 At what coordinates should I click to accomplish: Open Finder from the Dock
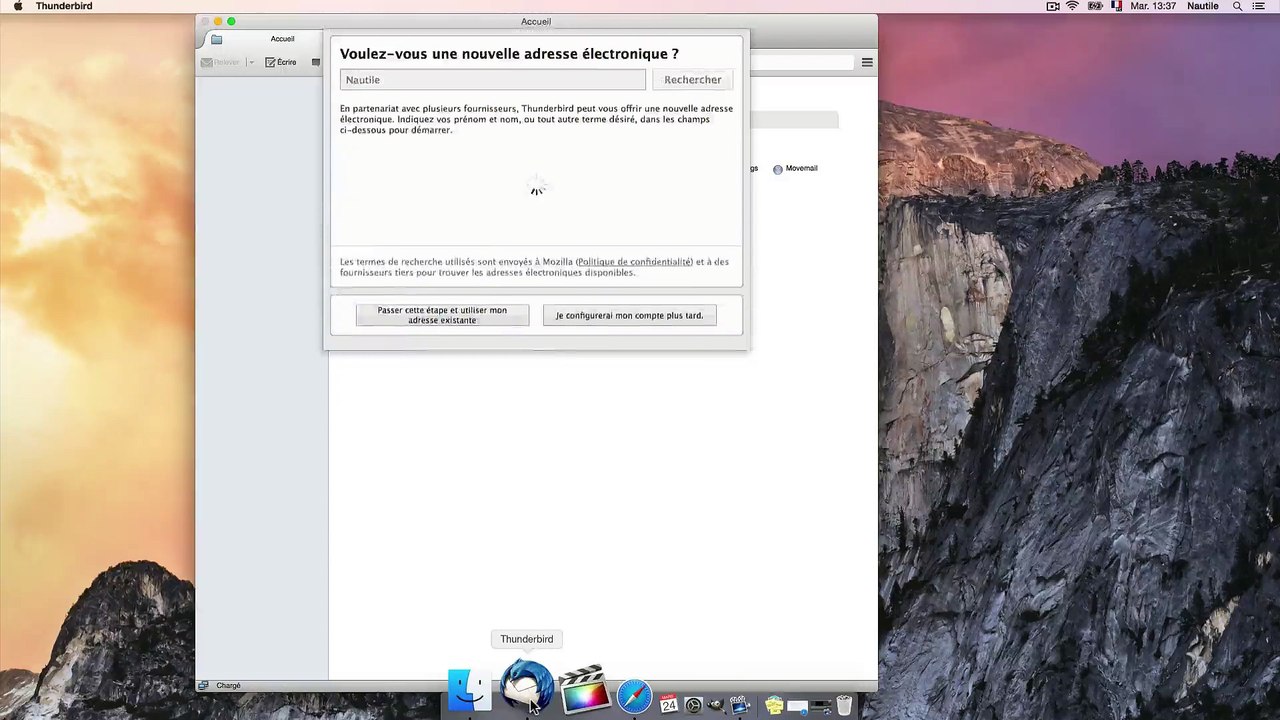tap(469, 689)
